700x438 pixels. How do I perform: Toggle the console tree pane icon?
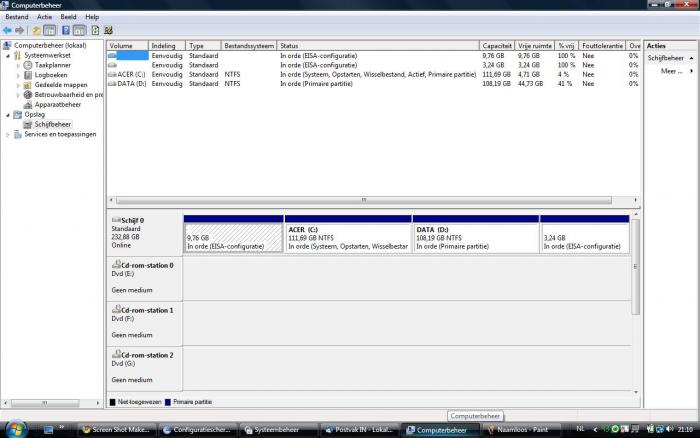[x=50, y=30]
